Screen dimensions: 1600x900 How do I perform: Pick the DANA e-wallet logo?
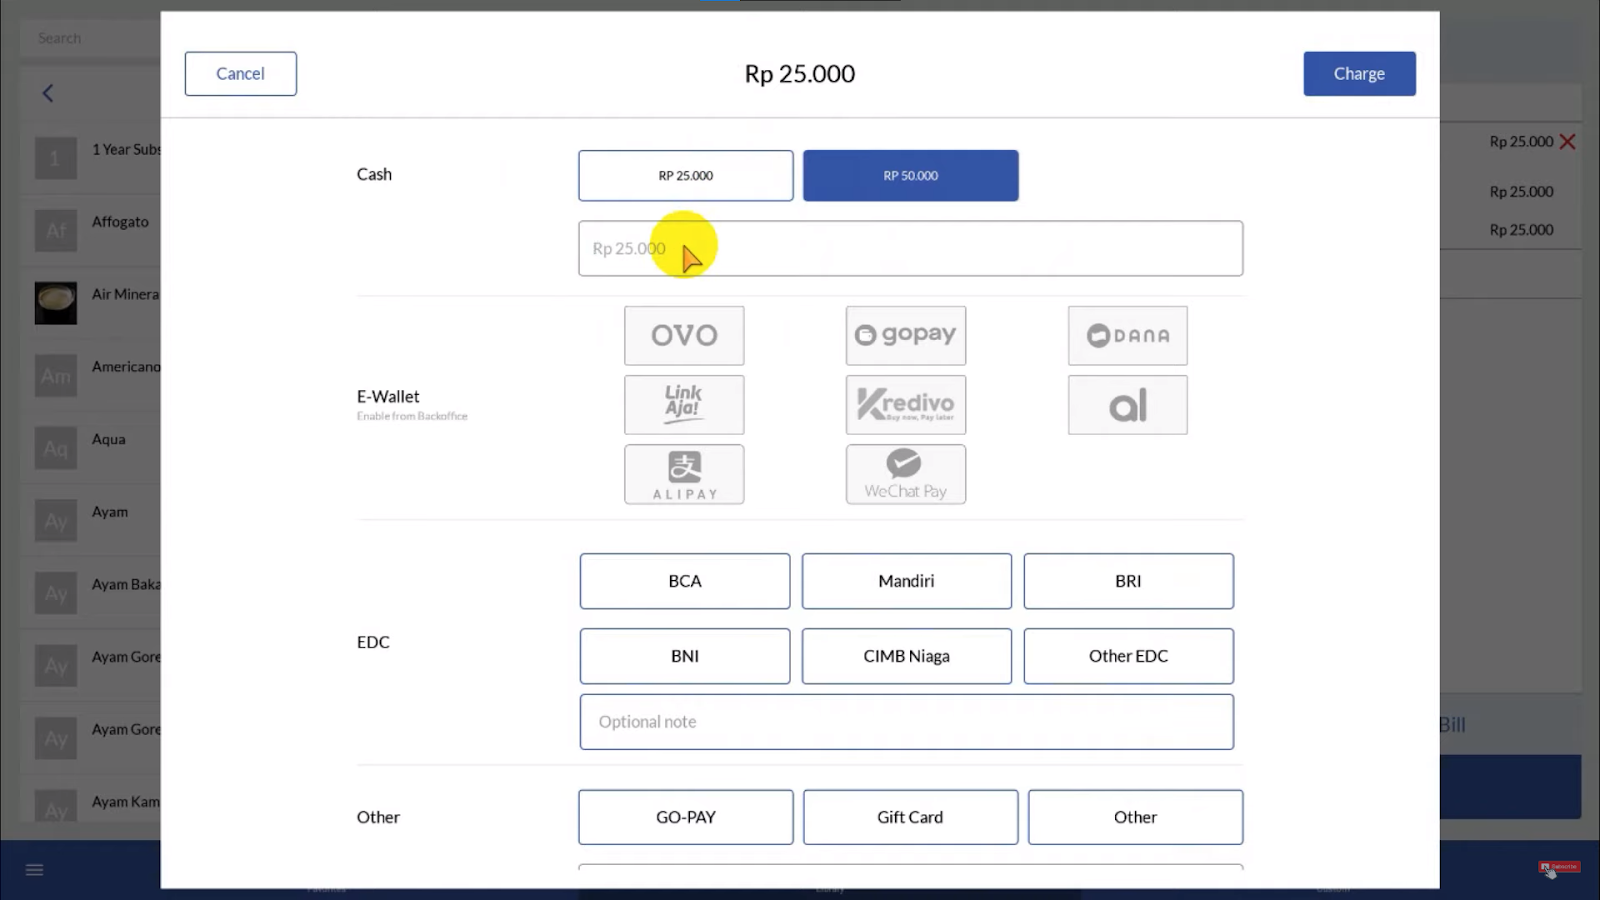(1128, 335)
